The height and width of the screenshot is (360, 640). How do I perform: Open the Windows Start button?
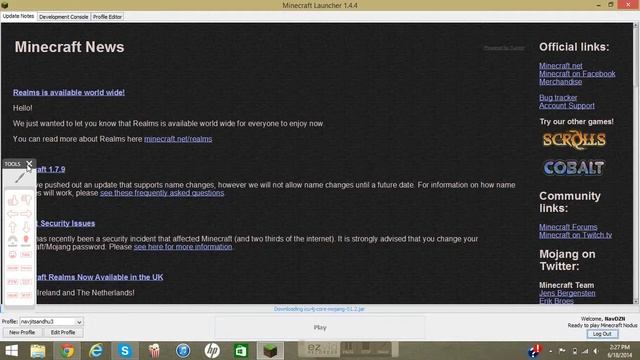click(11, 351)
